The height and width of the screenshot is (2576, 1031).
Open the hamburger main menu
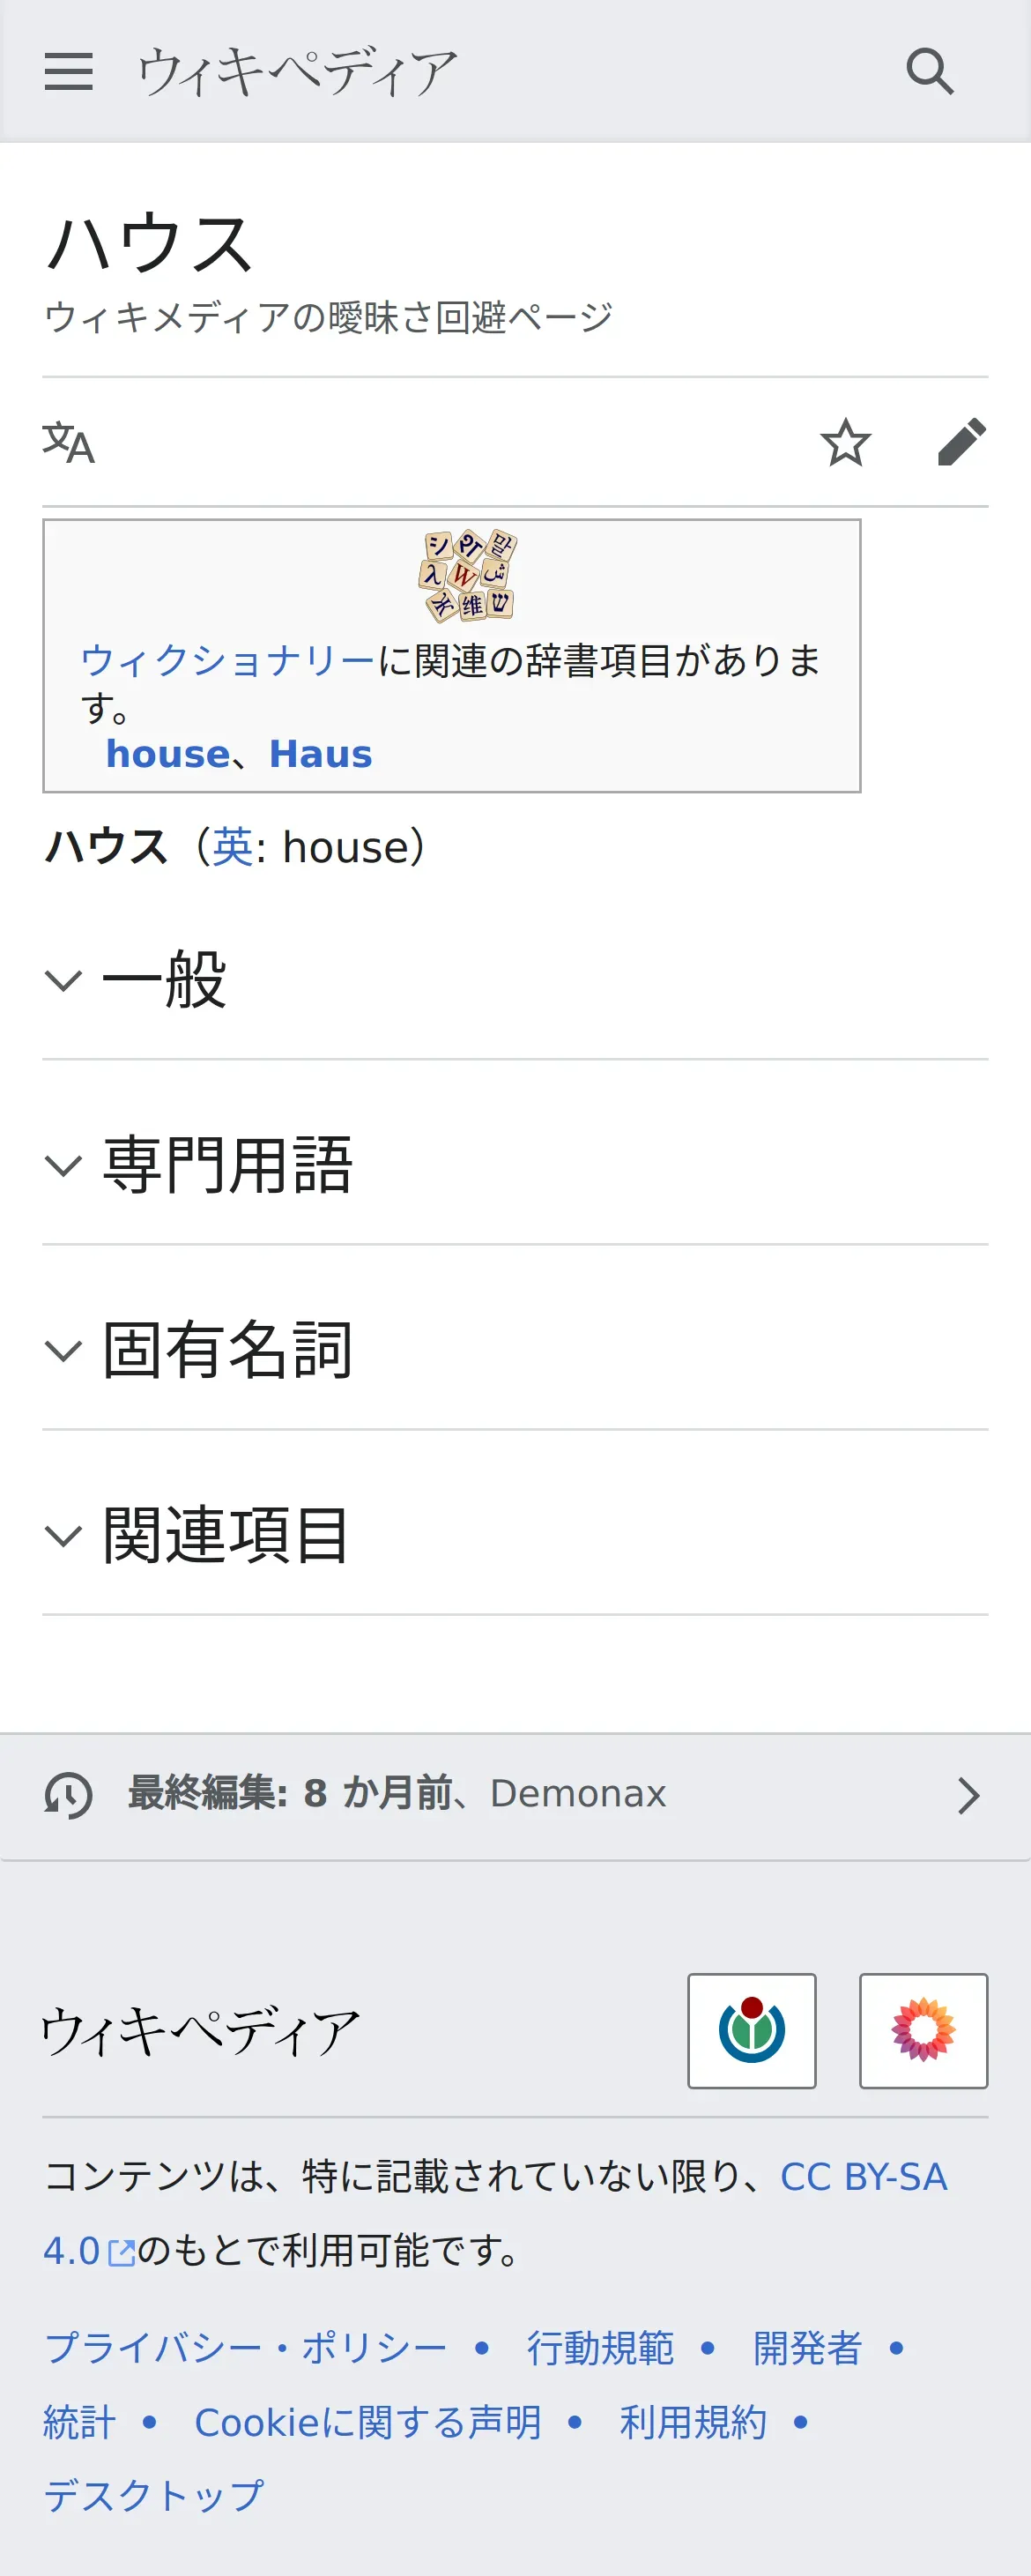point(68,72)
